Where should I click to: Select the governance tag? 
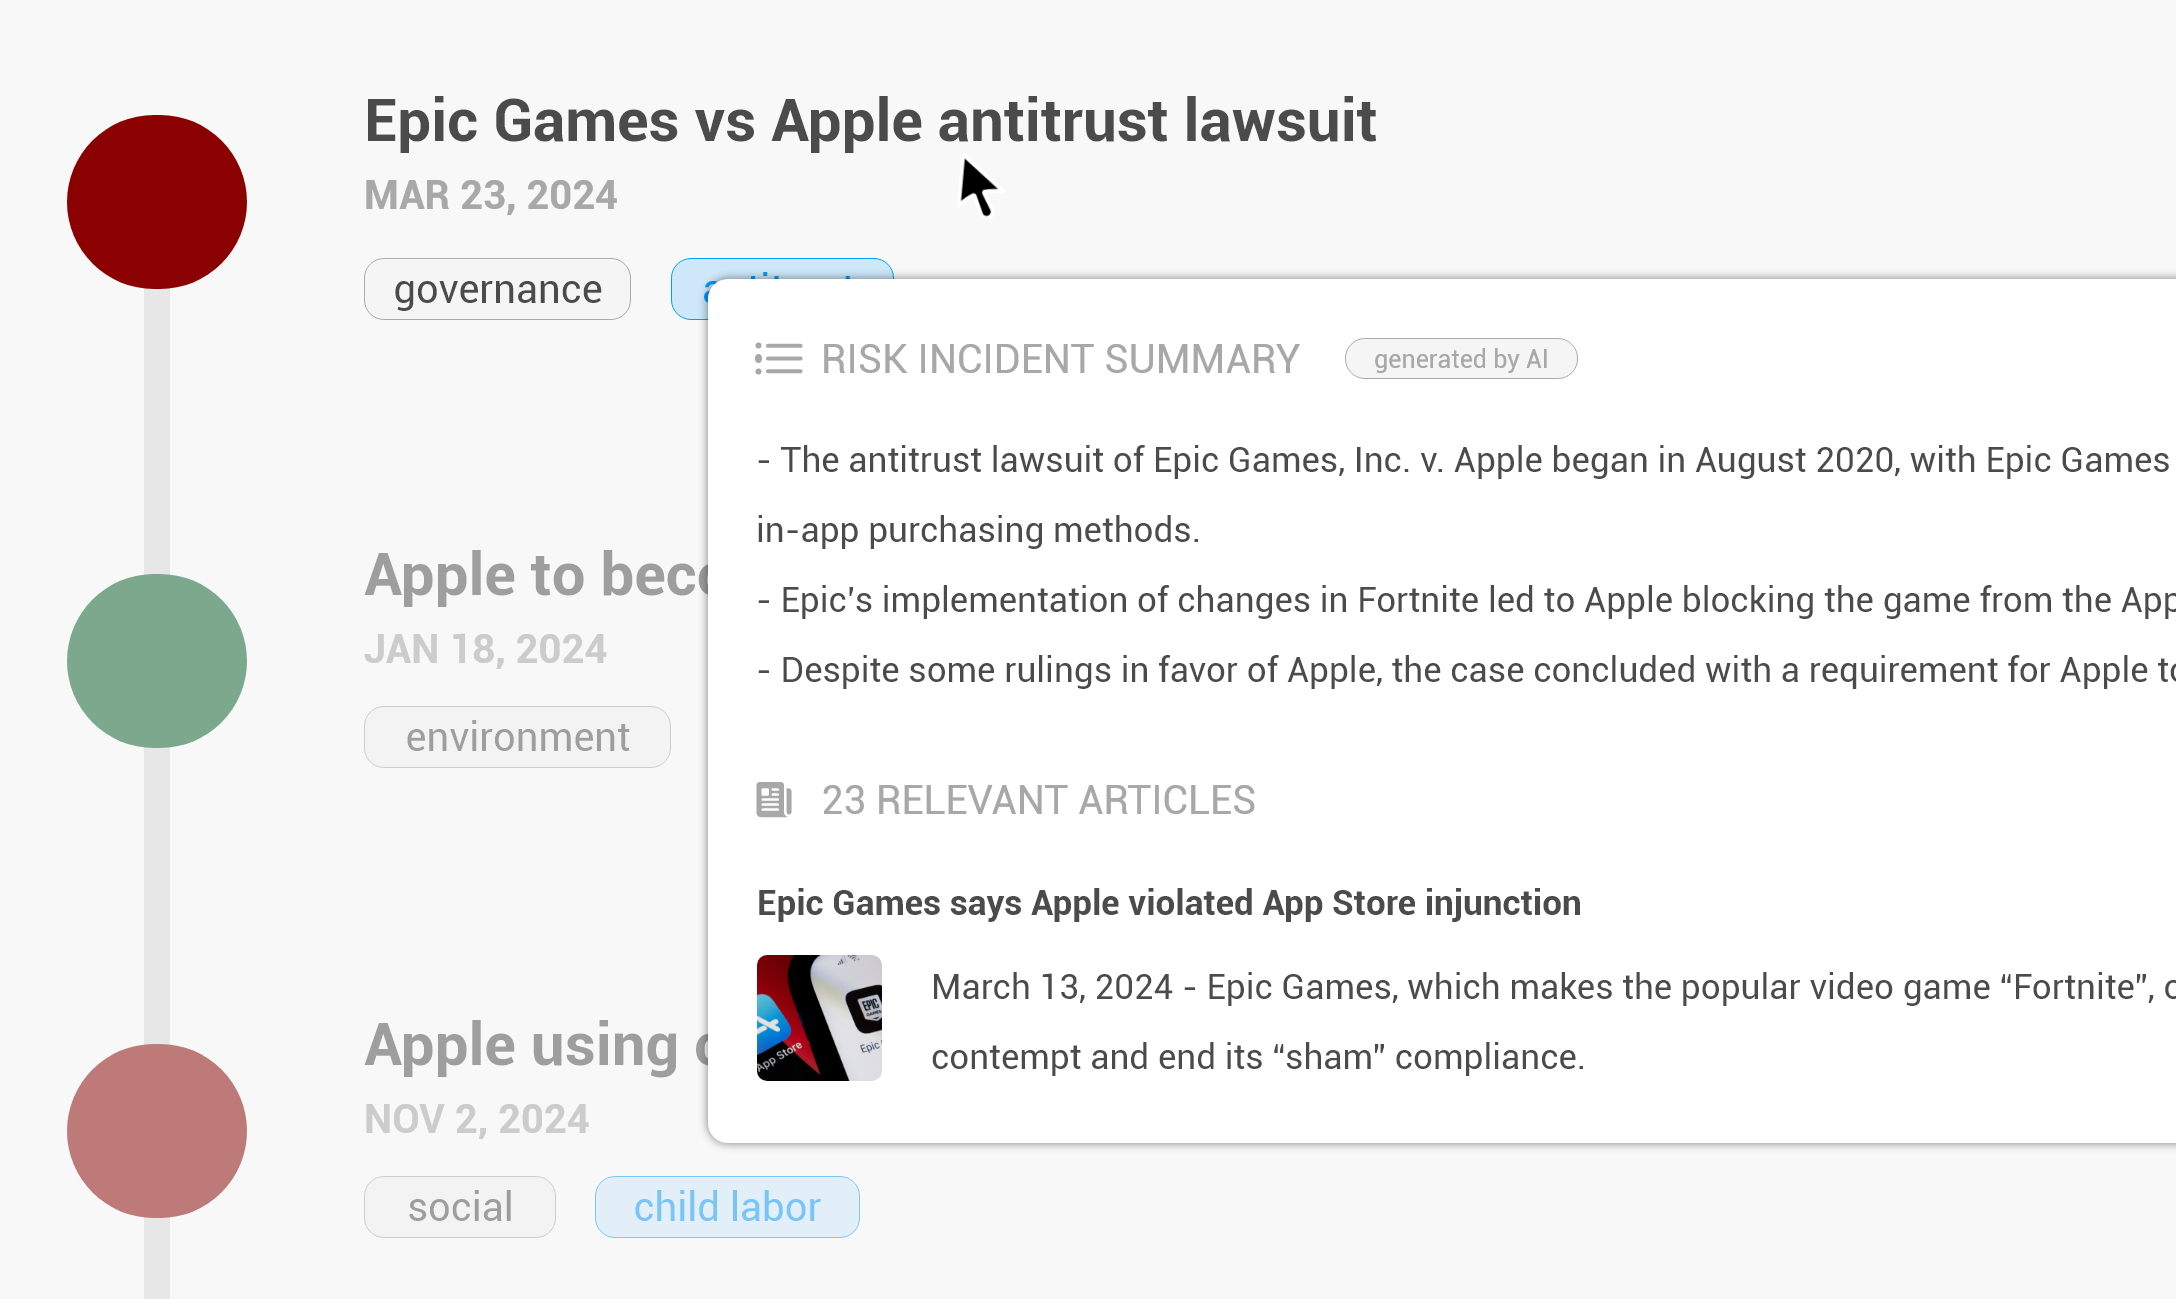(x=497, y=289)
